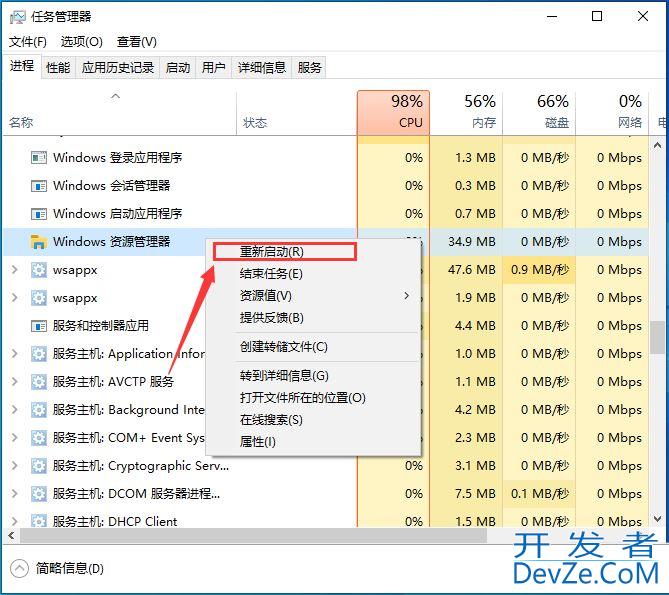Expand the 服务主机: Cryptographic Services group
Screen dimensions: 669x595
click(x=15, y=465)
